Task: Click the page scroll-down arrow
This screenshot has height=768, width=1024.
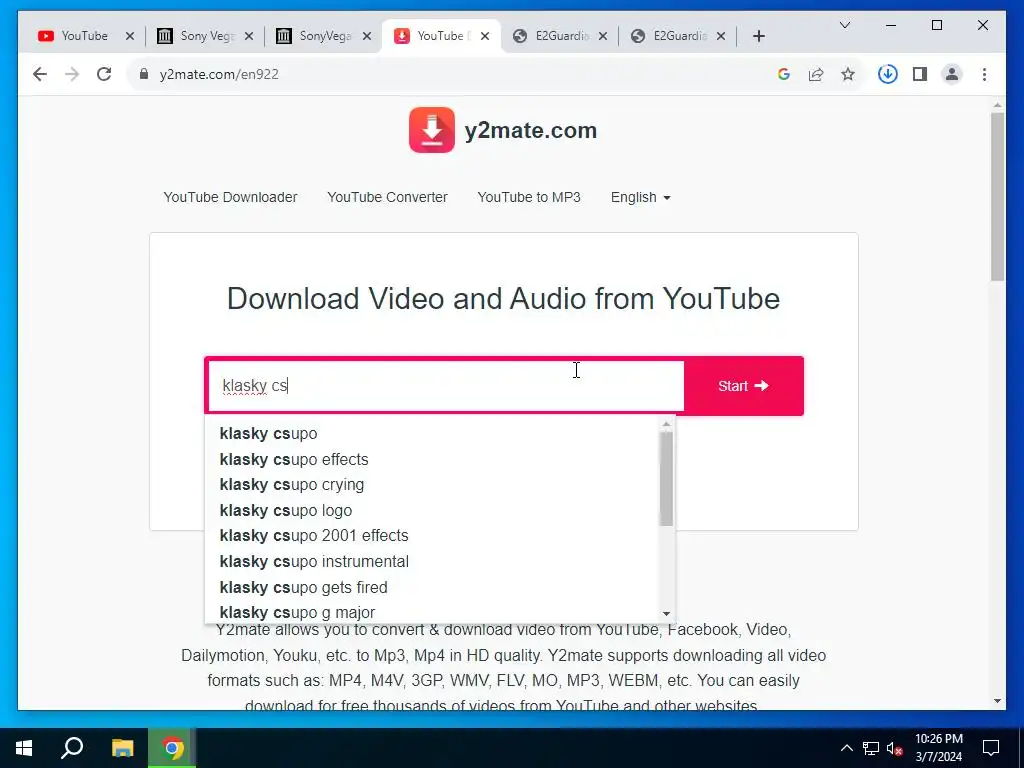Action: (997, 701)
